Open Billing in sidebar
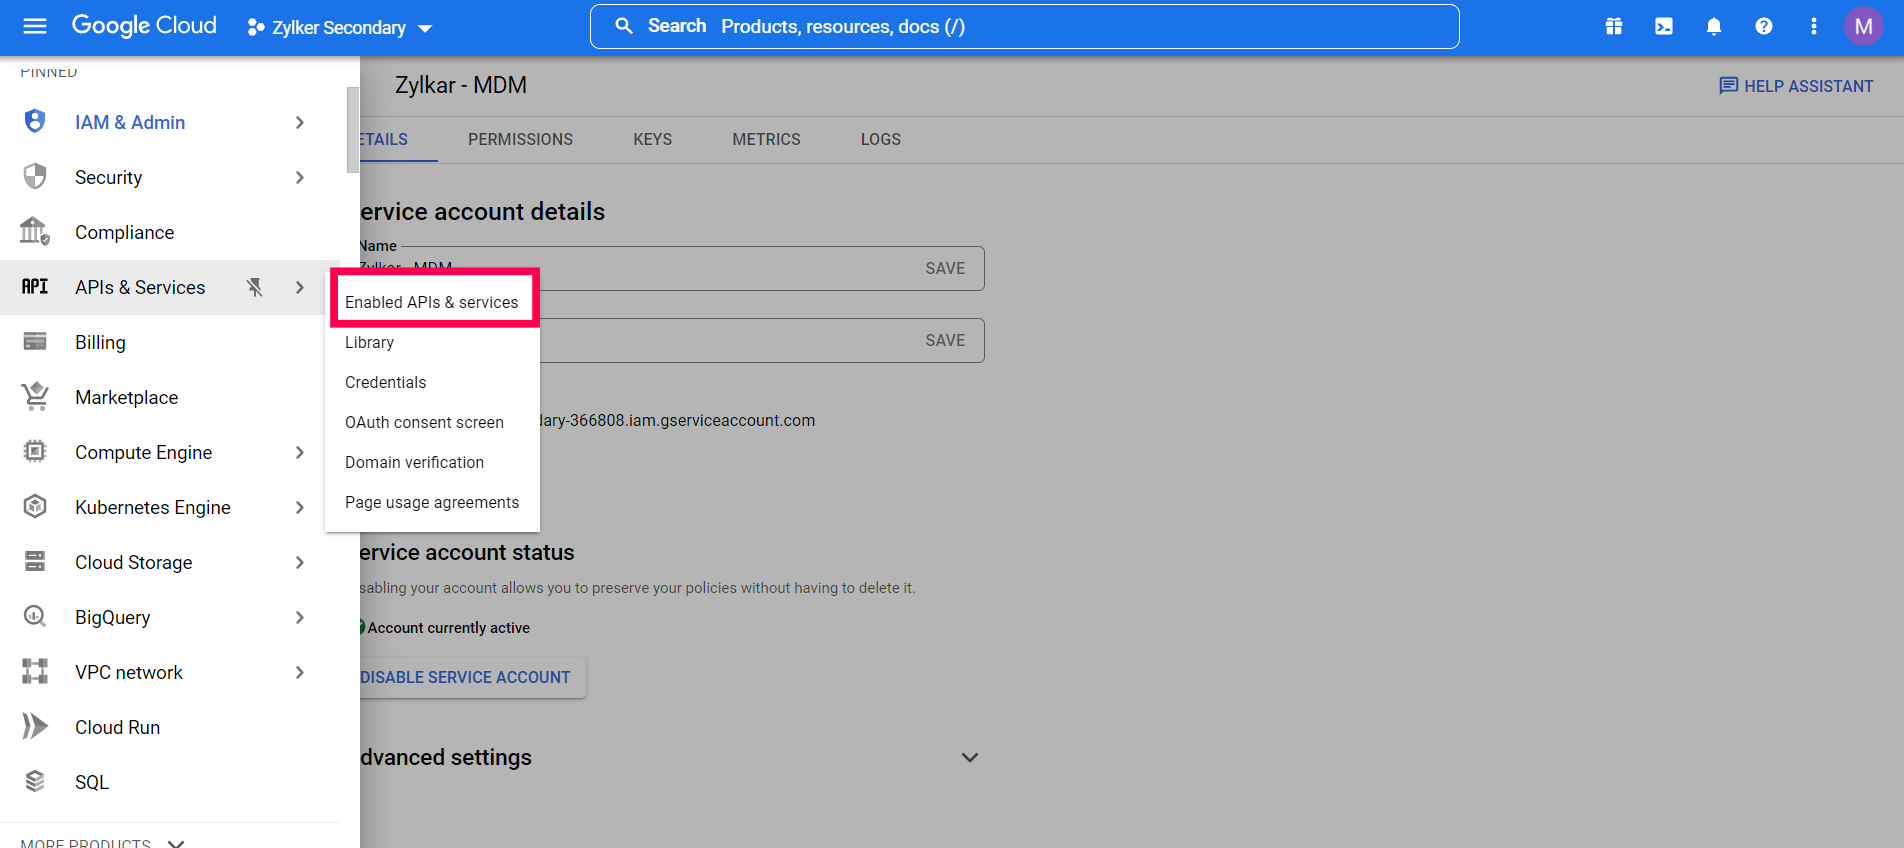The width and height of the screenshot is (1904, 848). [100, 342]
